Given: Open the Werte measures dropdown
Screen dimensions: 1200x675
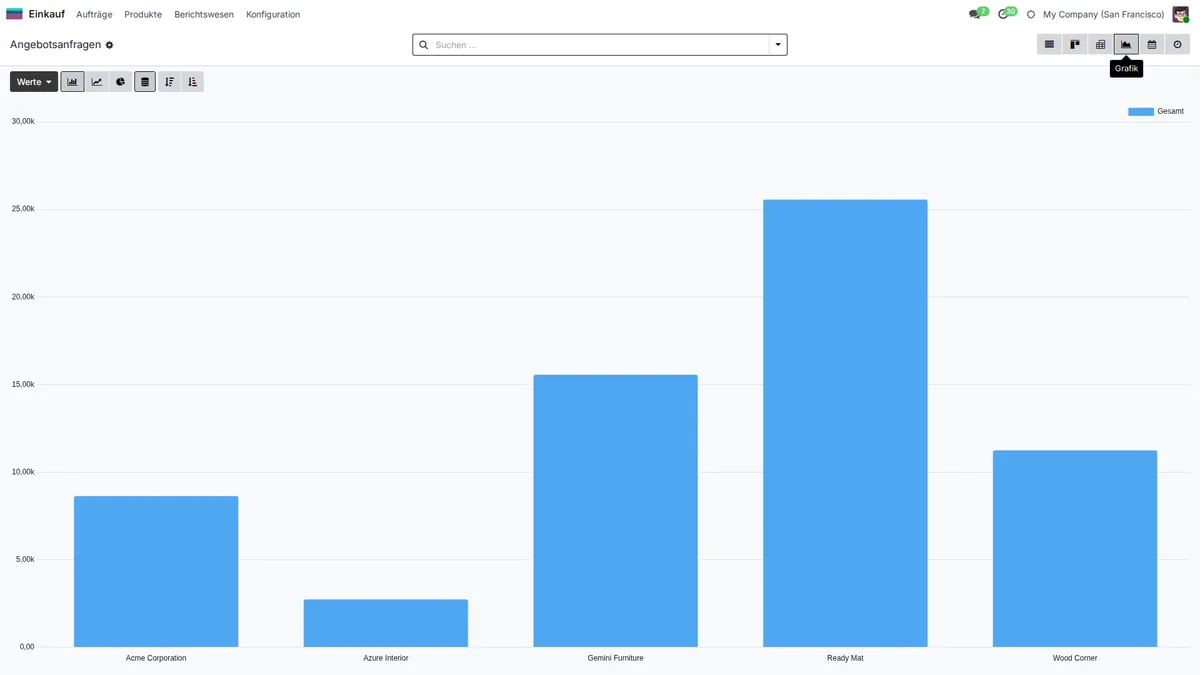Looking at the screenshot, I should [34, 82].
